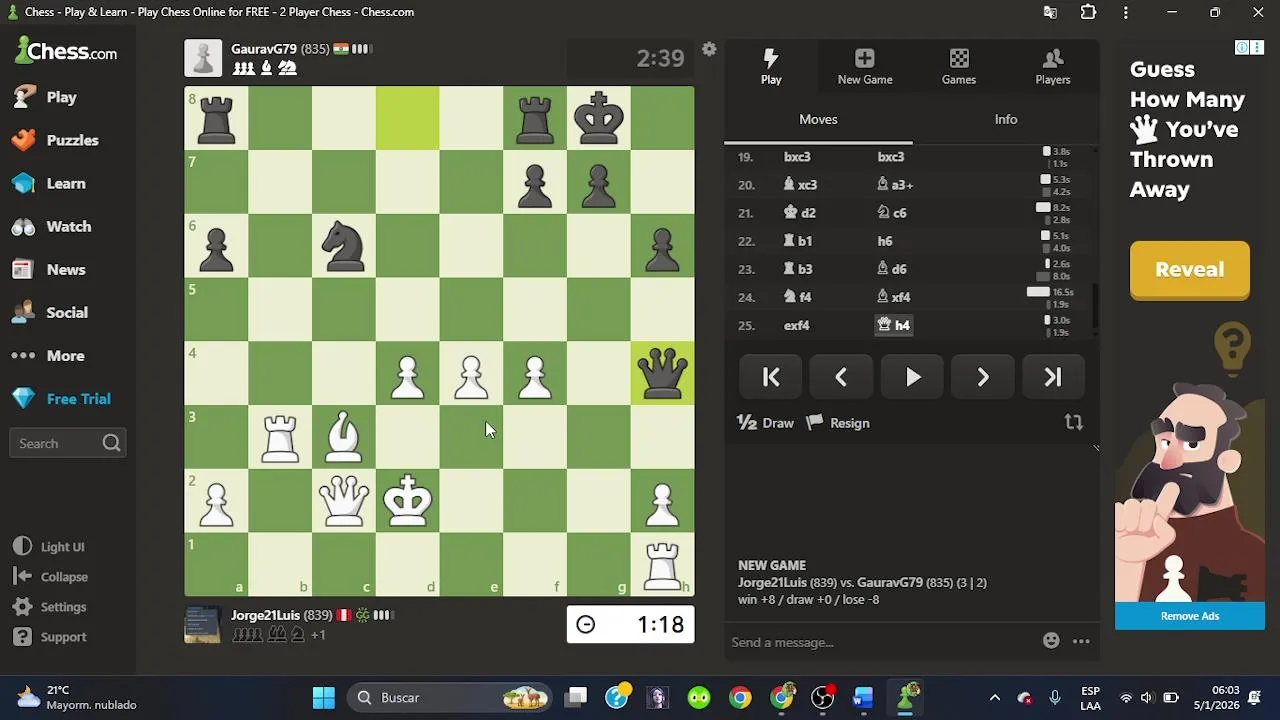Click the search magnifier icon in sidebar

(x=111, y=443)
